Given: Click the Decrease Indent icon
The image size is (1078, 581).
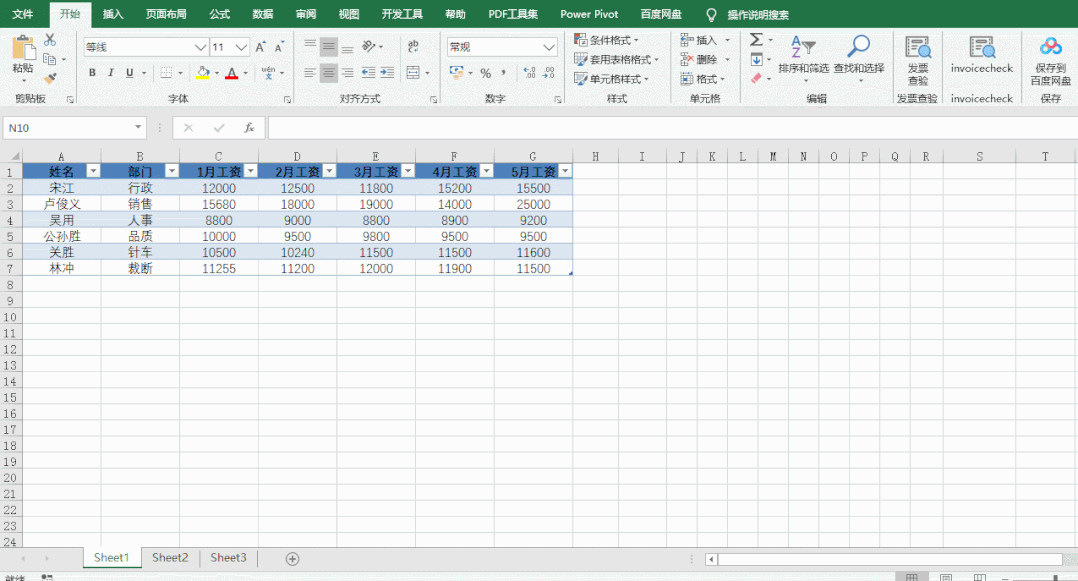Looking at the screenshot, I should tap(368, 73).
